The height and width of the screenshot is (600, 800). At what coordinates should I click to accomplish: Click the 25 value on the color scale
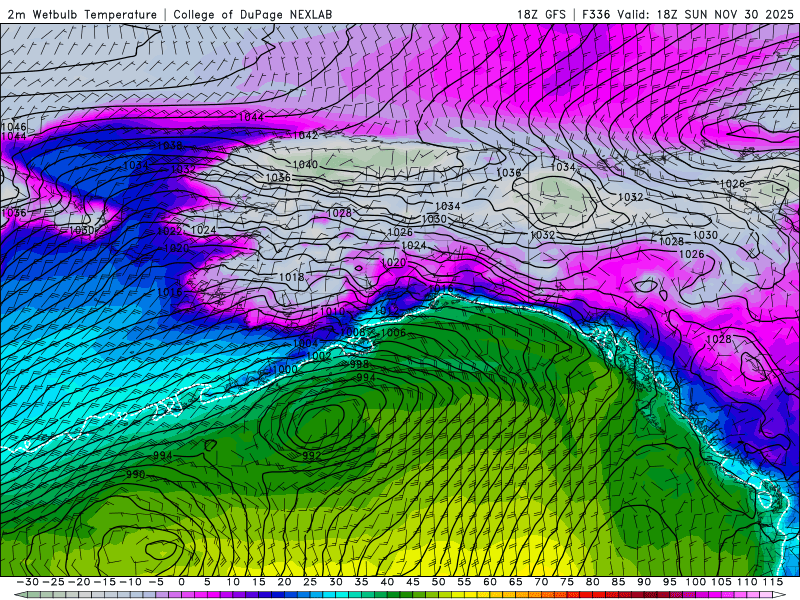(310, 582)
